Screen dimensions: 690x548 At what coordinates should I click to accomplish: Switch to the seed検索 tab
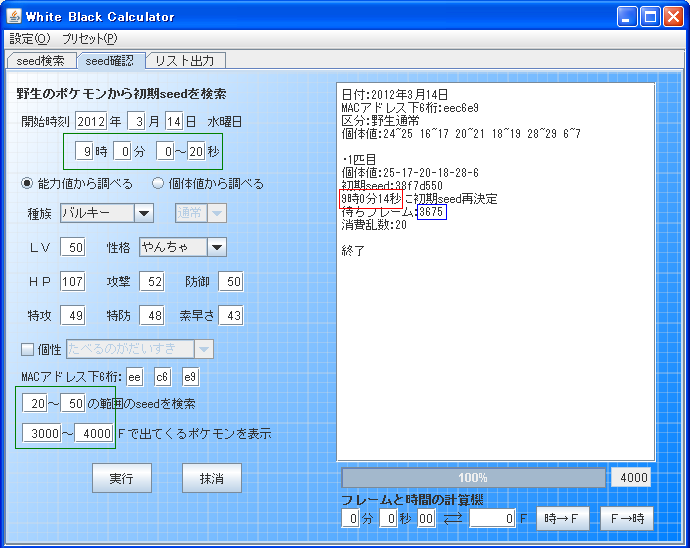coord(40,61)
